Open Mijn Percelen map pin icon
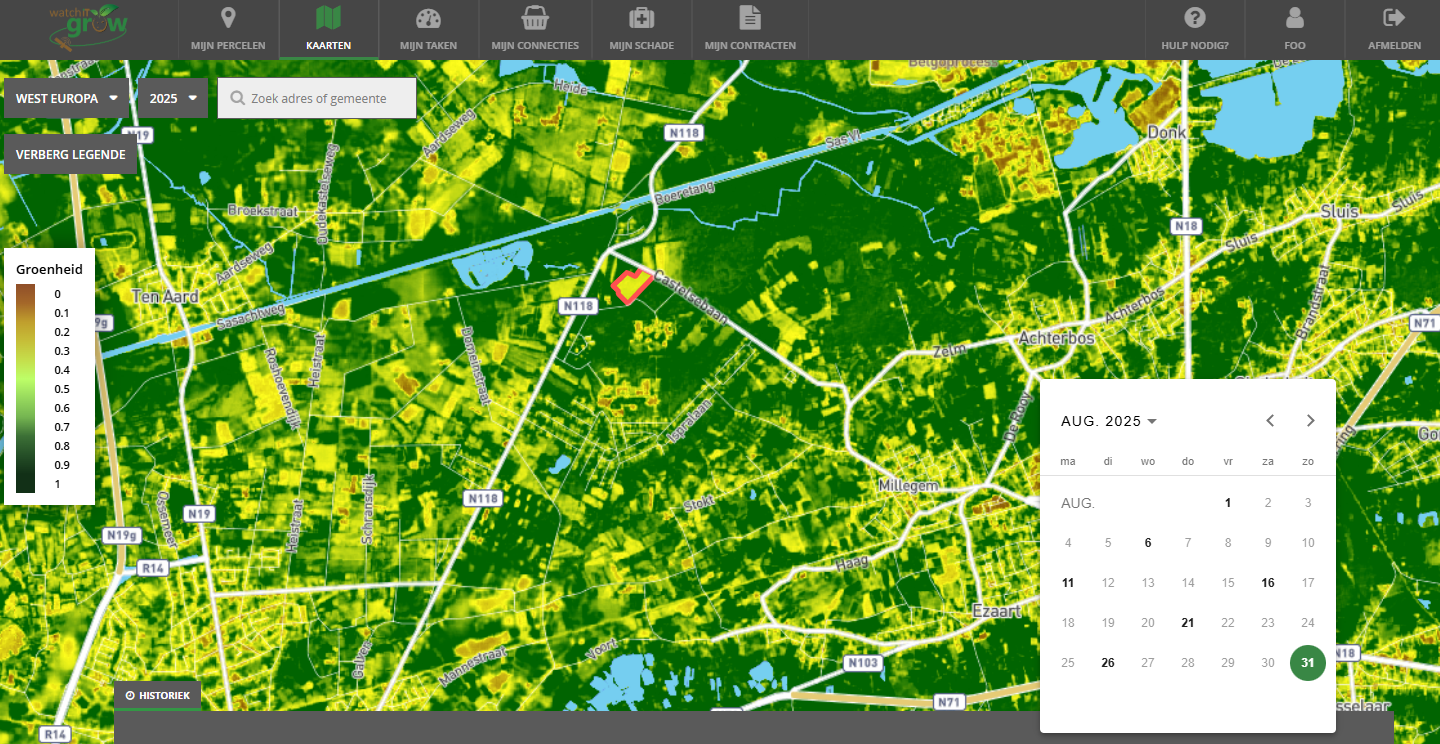1440x744 pixels. (228, 18)
